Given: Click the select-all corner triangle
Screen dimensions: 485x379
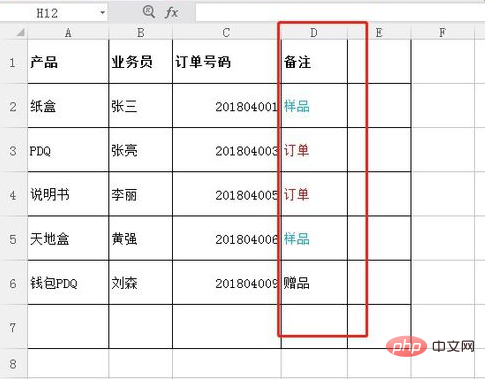Looking at the screenshot, I should [x=21, y=32].
